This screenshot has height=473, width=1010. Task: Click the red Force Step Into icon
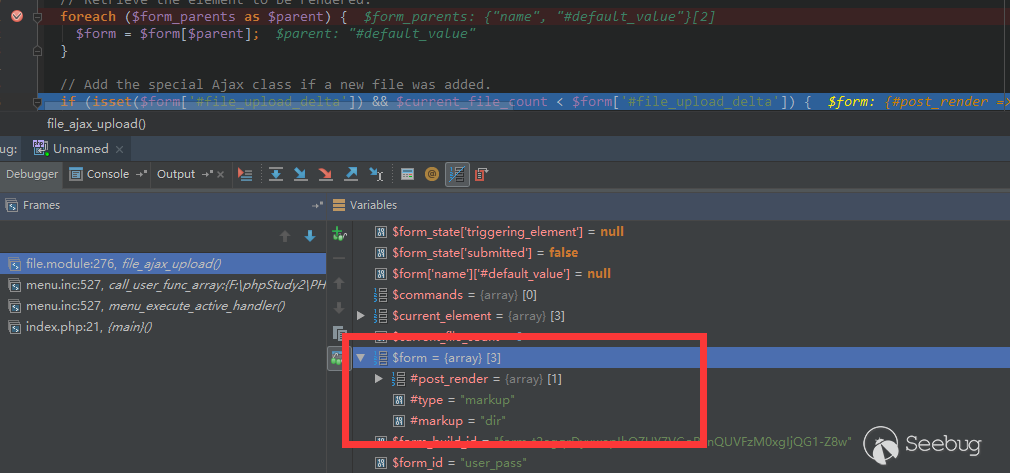pyautogui.click(x=326, y=174)
